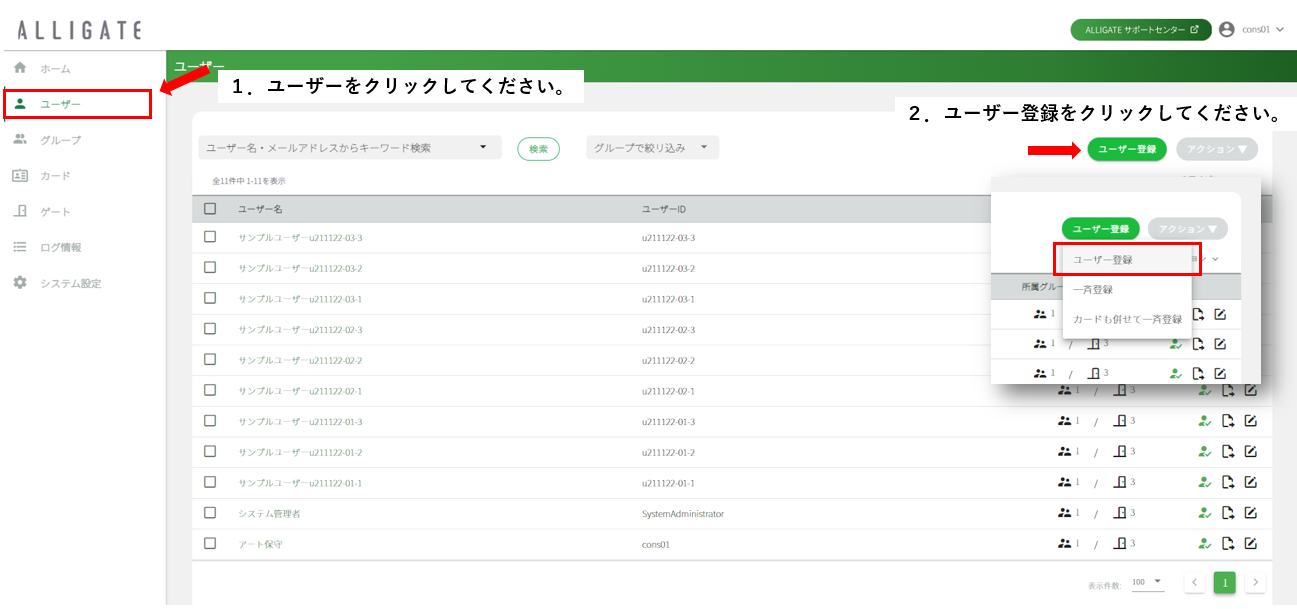Choose 一斉登録 from the dropdown menu

(x=1127, y=289)
